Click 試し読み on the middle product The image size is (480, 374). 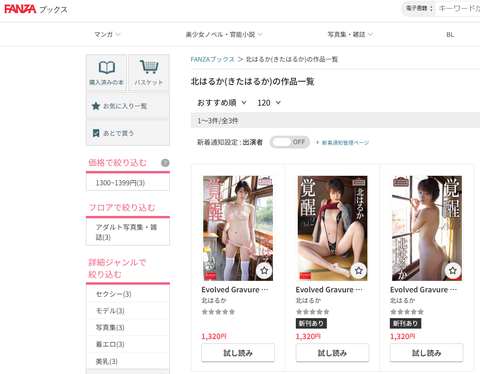click(x=332, y=353)
